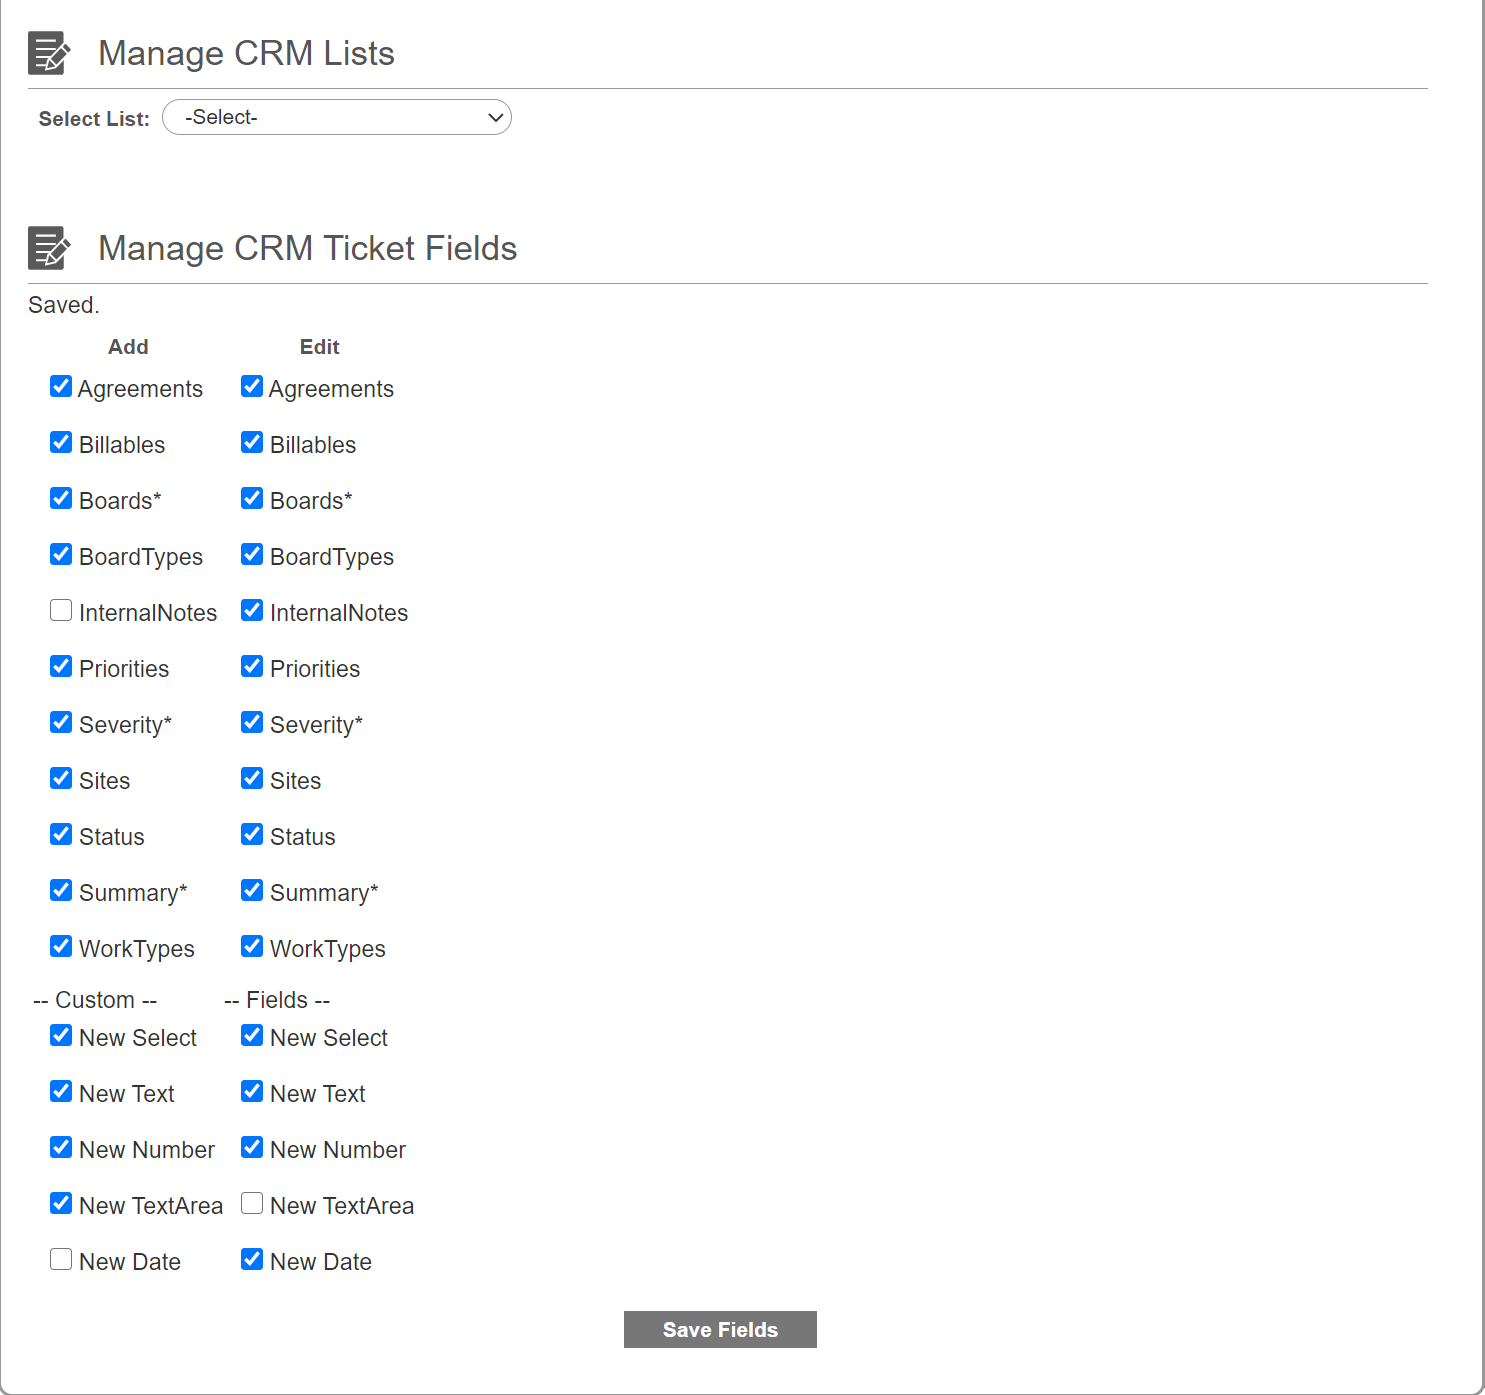Uncheck WorkTypes in the Edit column

click(252, 946)
